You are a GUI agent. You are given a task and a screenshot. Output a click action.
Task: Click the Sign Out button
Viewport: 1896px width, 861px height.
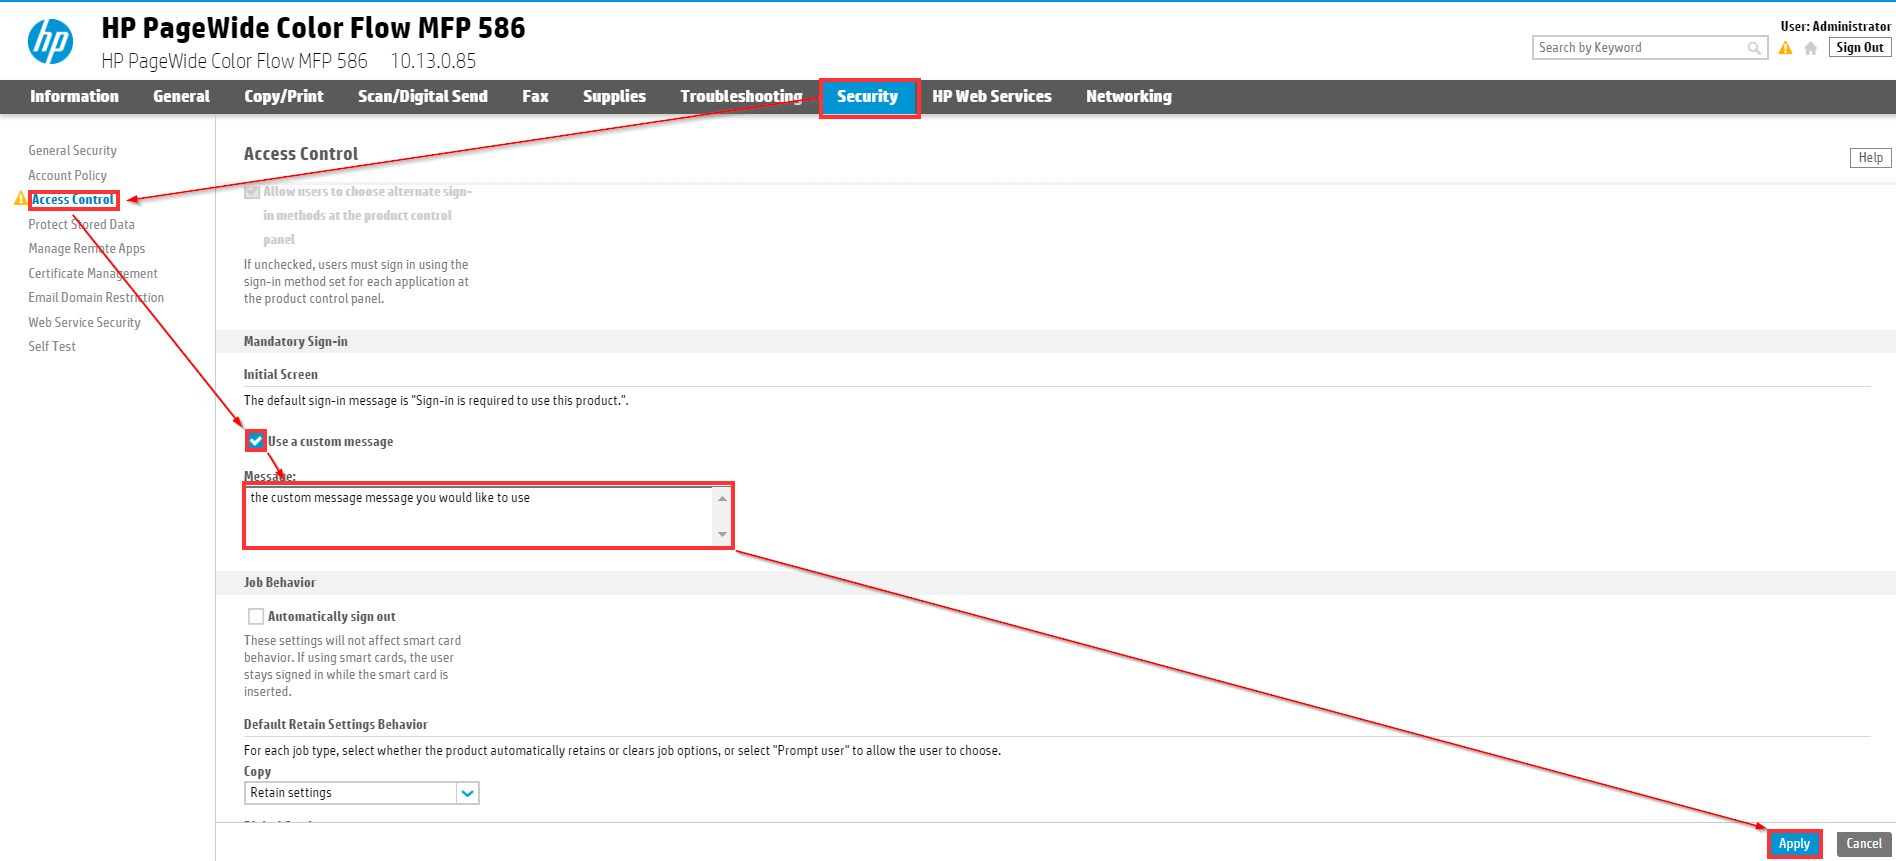[x=1859, y=48]
